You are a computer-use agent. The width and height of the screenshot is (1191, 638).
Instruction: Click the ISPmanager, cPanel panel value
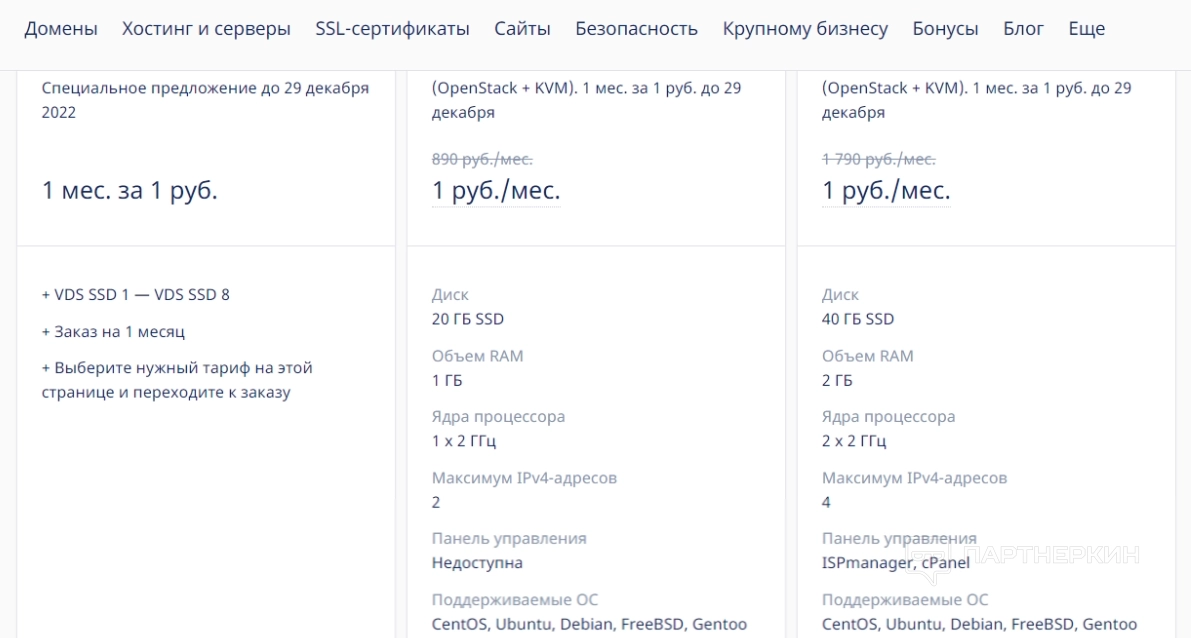click(880, 563)
